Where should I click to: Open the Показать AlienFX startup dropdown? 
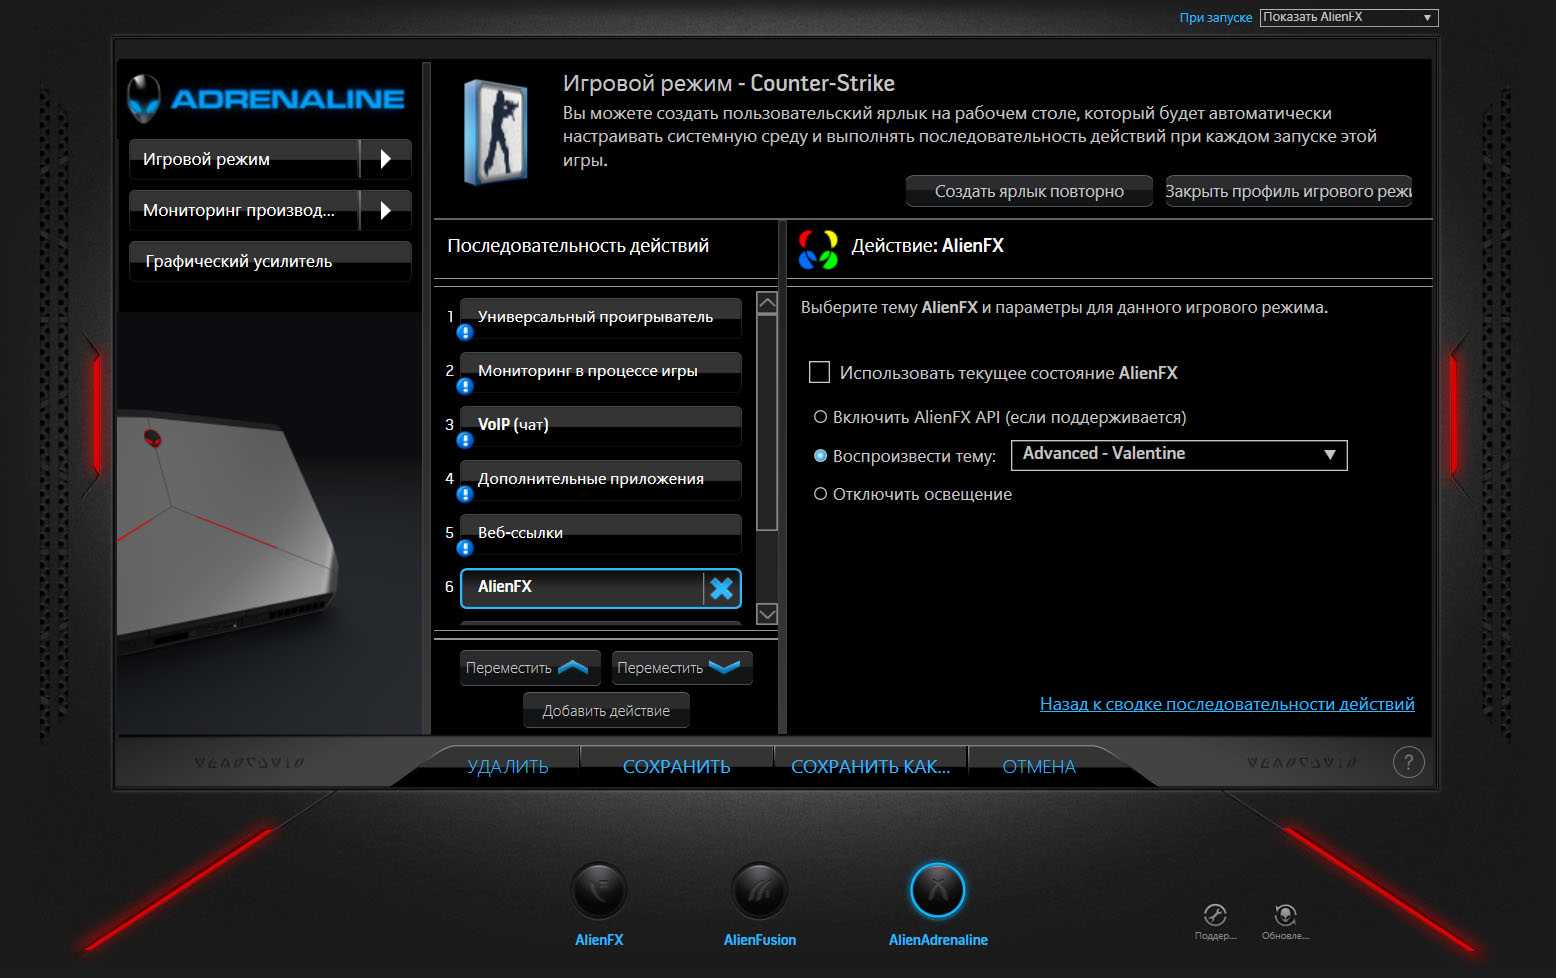point(1349,17)
